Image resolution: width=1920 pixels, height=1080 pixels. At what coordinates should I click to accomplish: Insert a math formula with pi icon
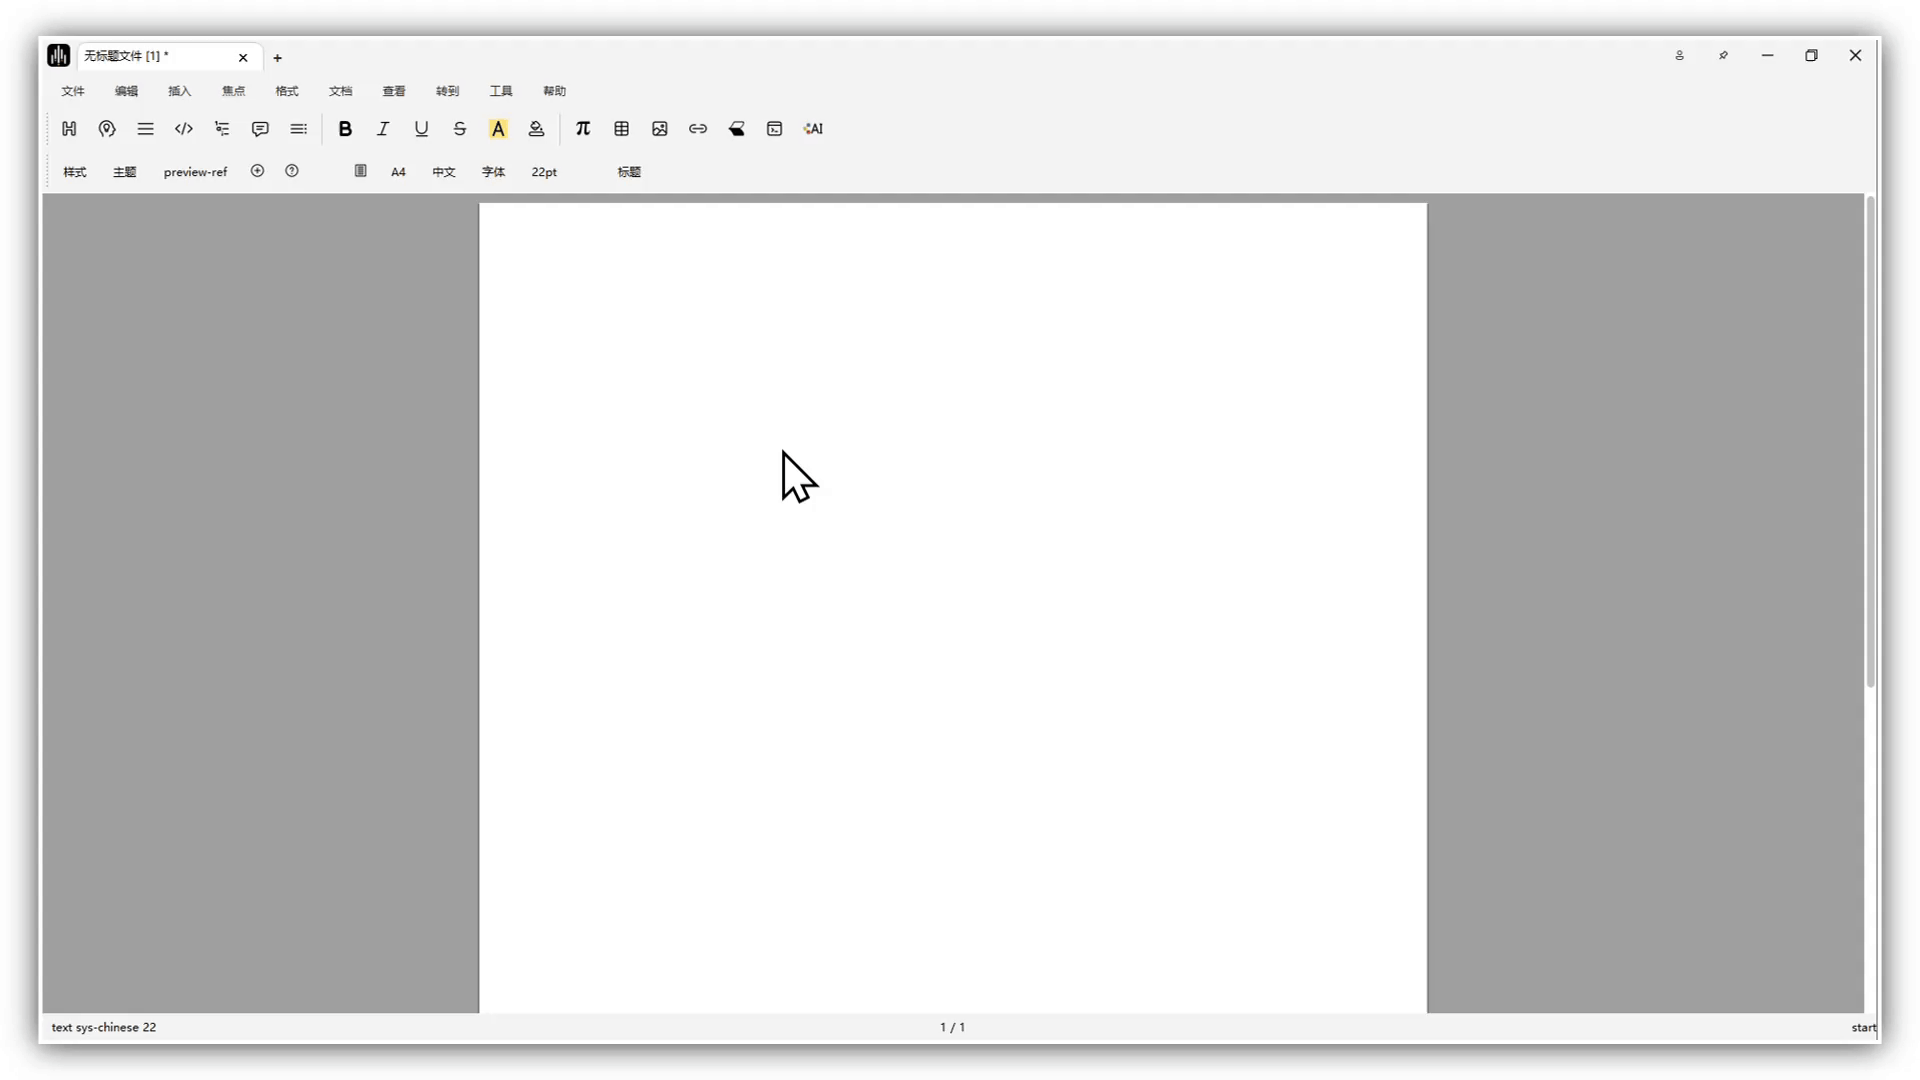[583, 129]
